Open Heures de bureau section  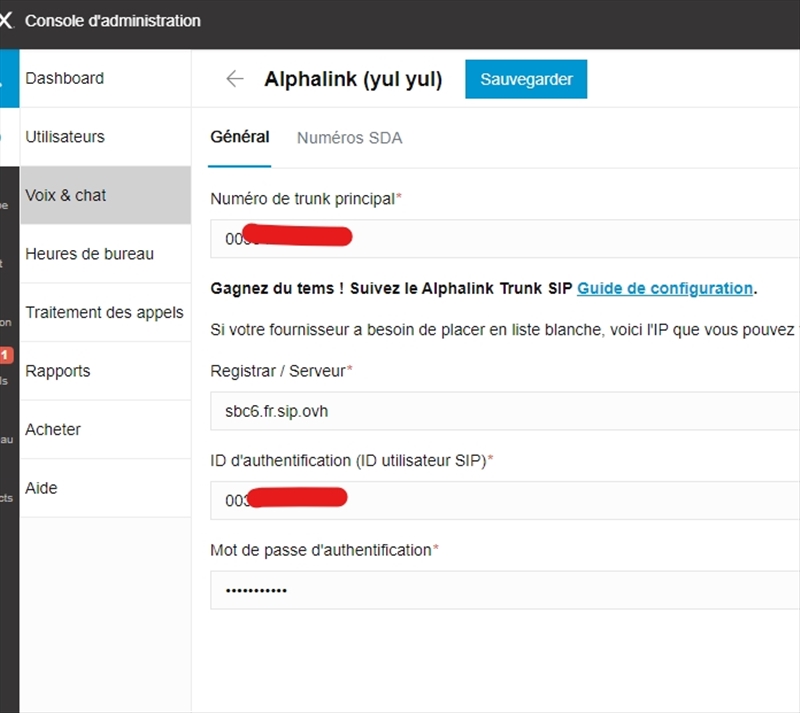click(x=90, y=254)
